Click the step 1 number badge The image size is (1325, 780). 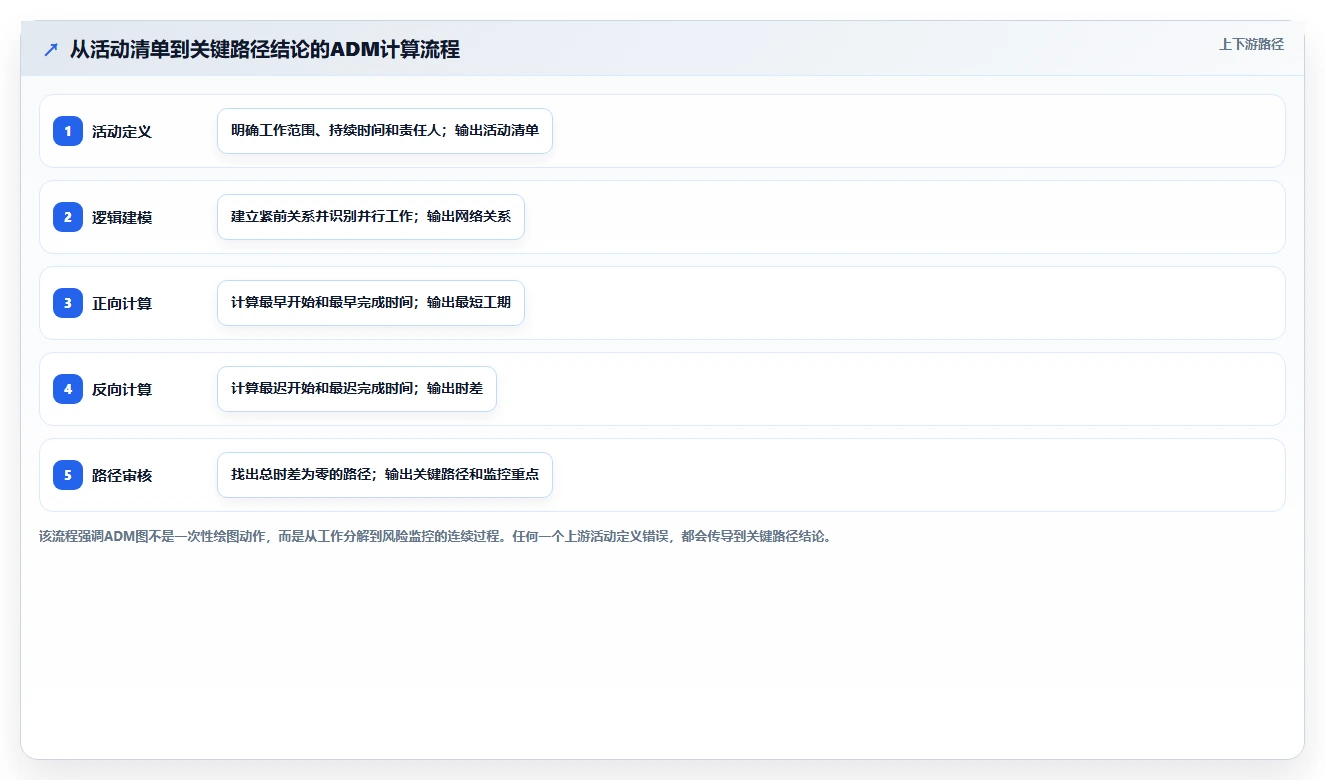tap(68, 131)
